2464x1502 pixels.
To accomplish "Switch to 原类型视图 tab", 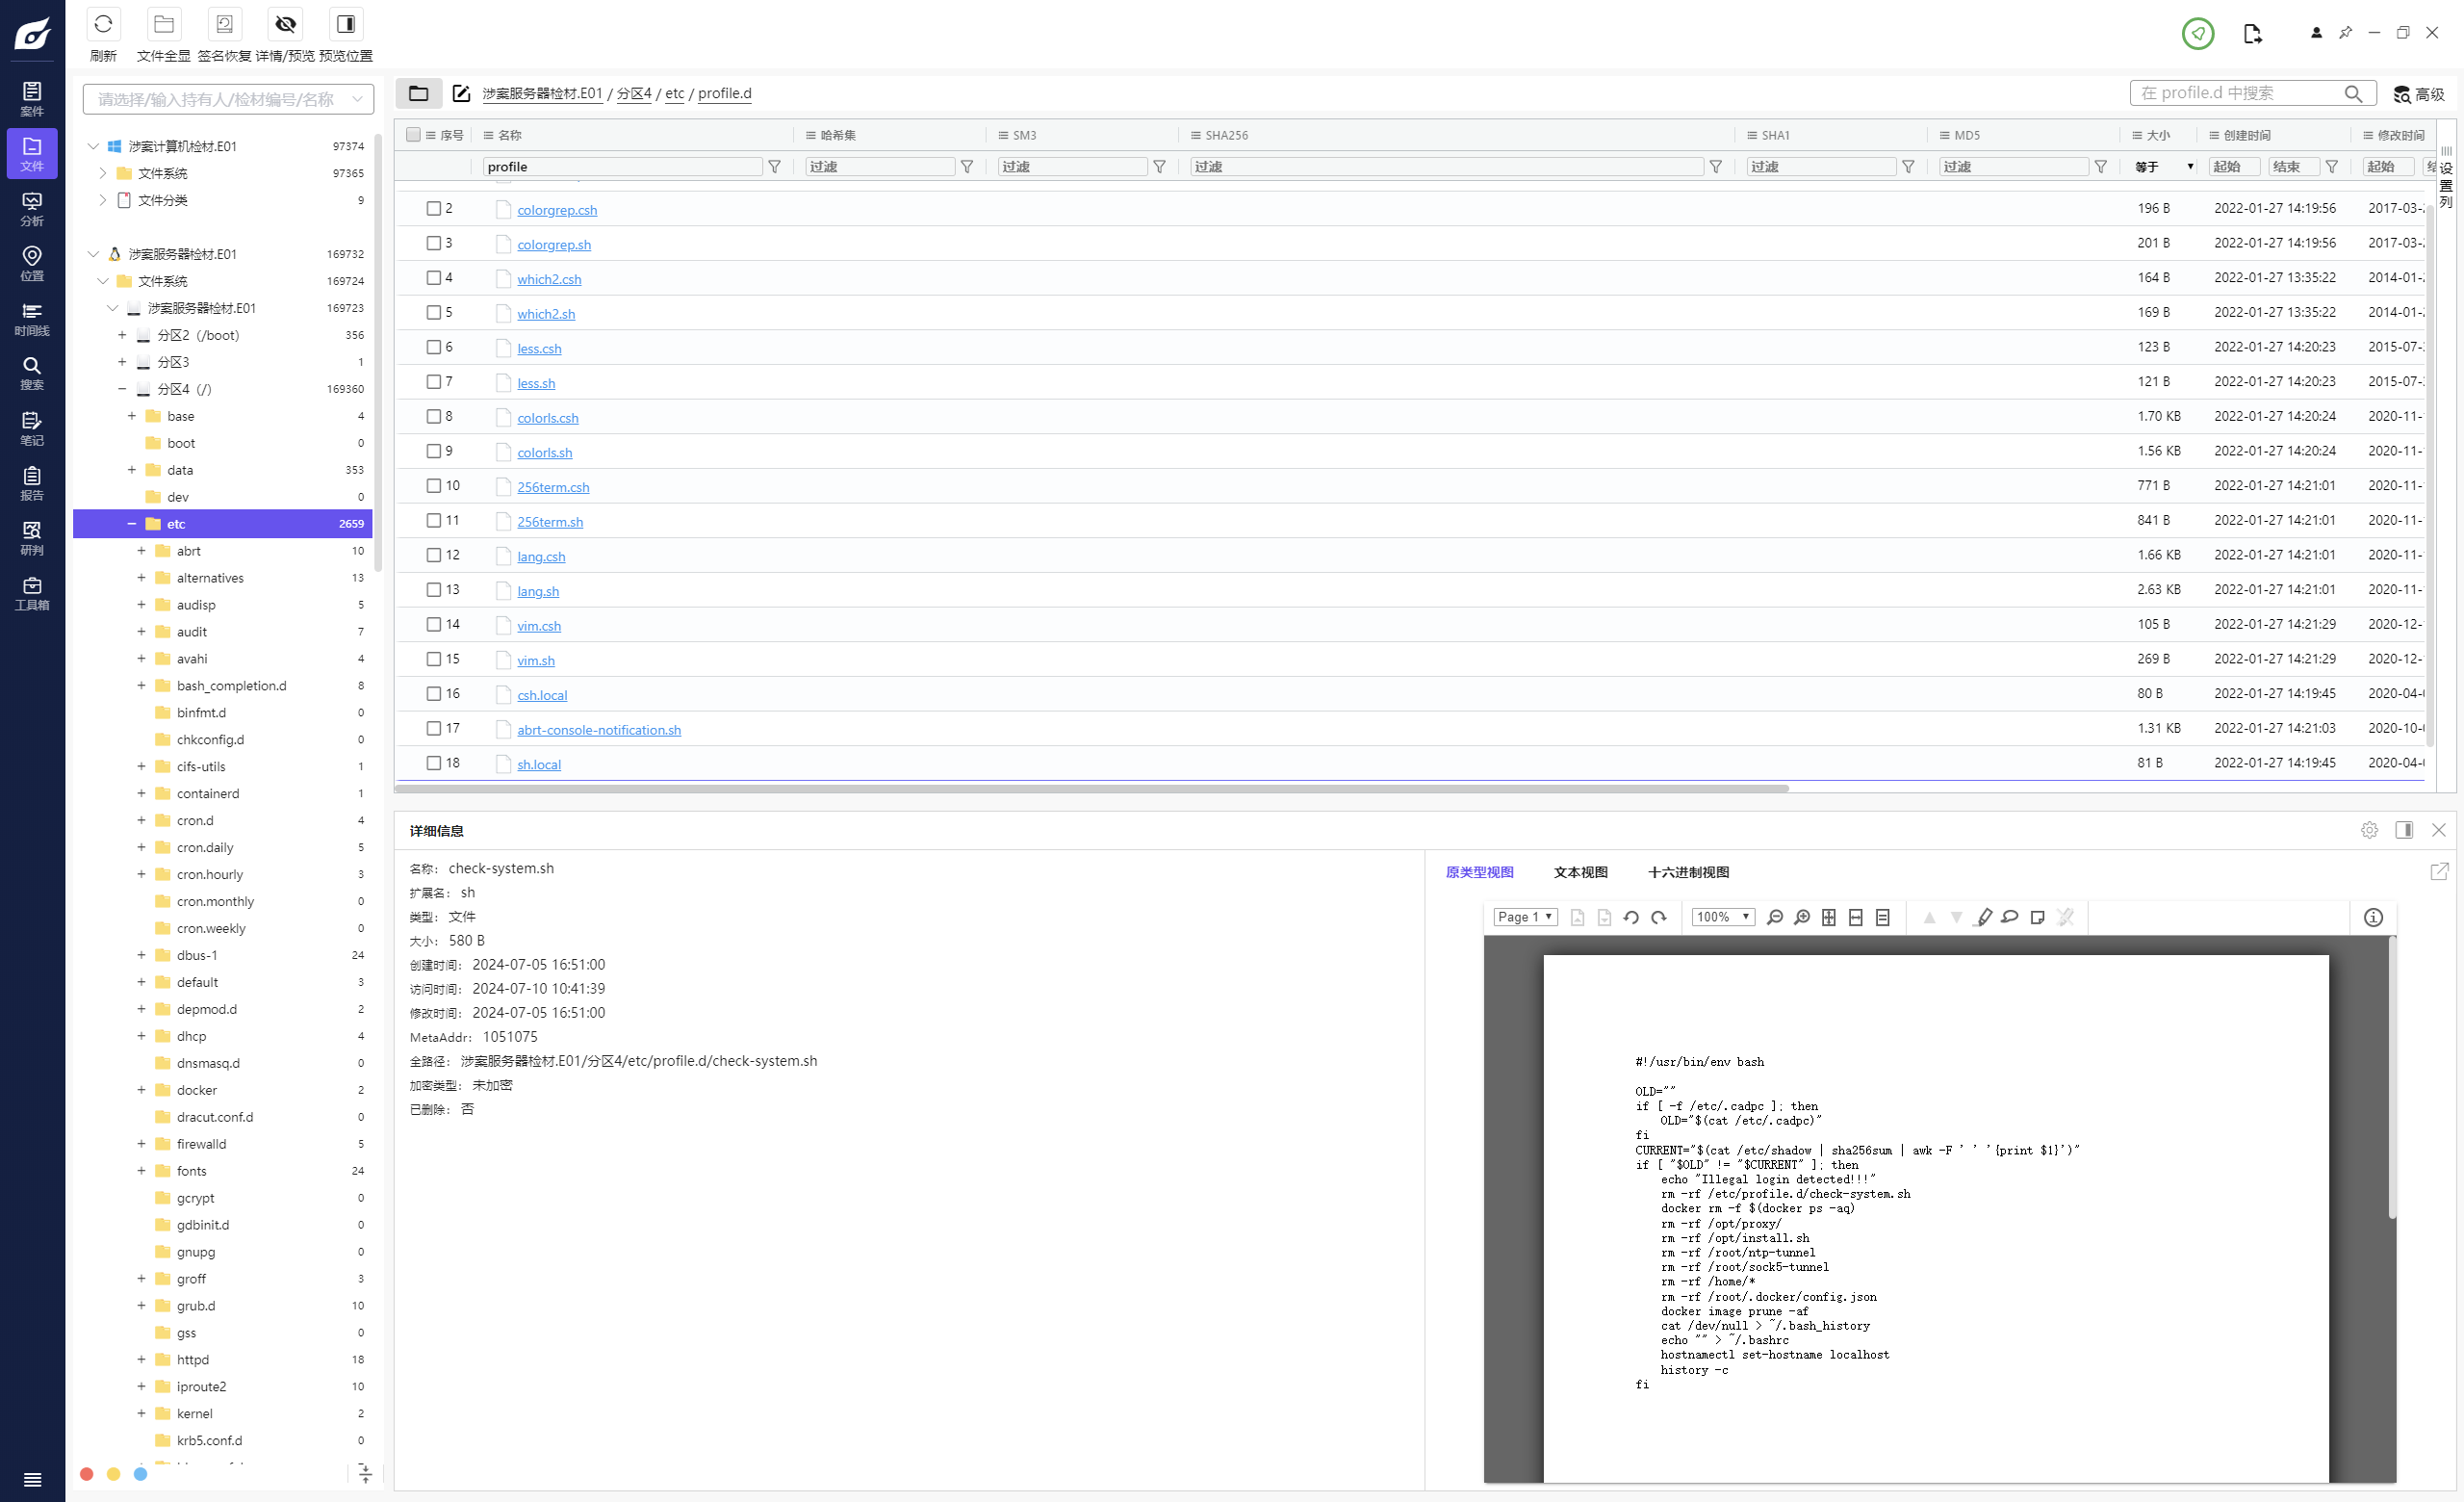I will tap(1479, 872).
